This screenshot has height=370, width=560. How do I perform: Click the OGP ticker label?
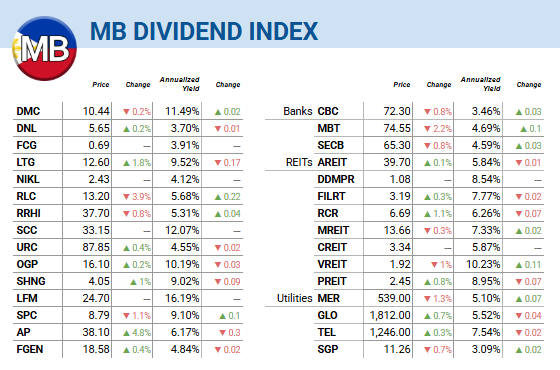(27, 265)
